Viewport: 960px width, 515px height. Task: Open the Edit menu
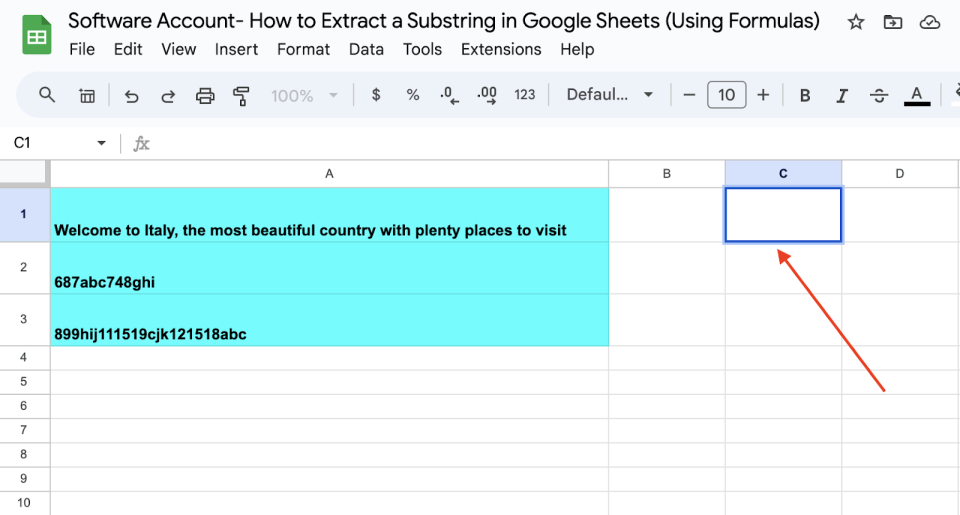tap(128, 49)
